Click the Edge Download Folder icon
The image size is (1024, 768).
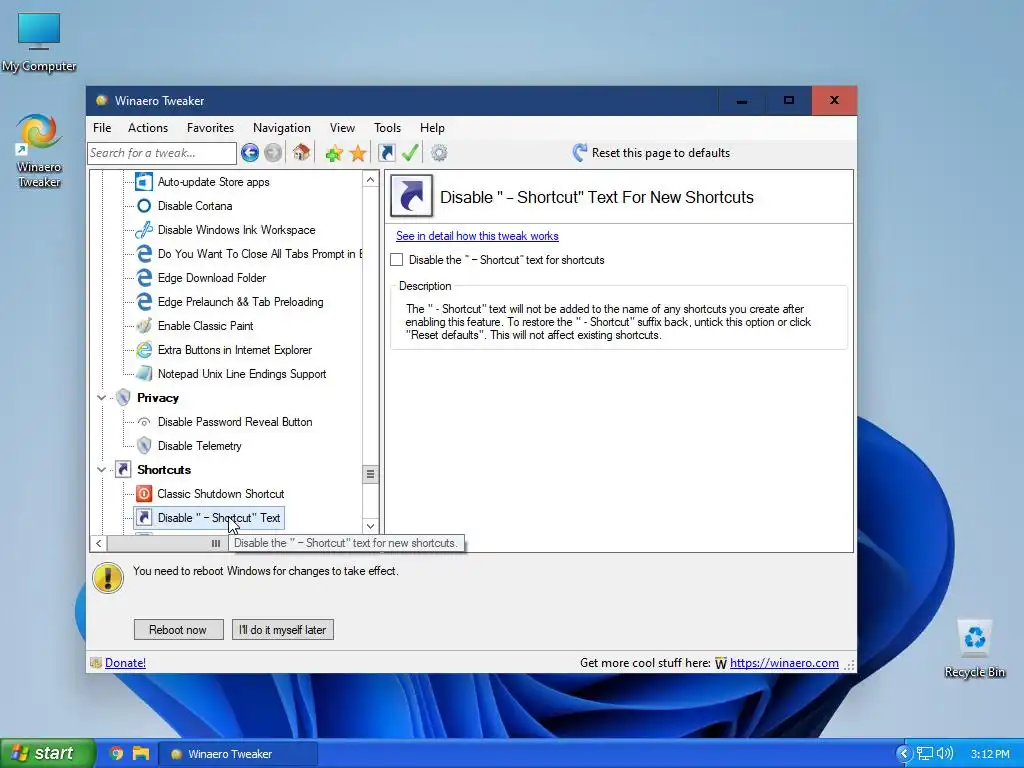pos(144,278)
